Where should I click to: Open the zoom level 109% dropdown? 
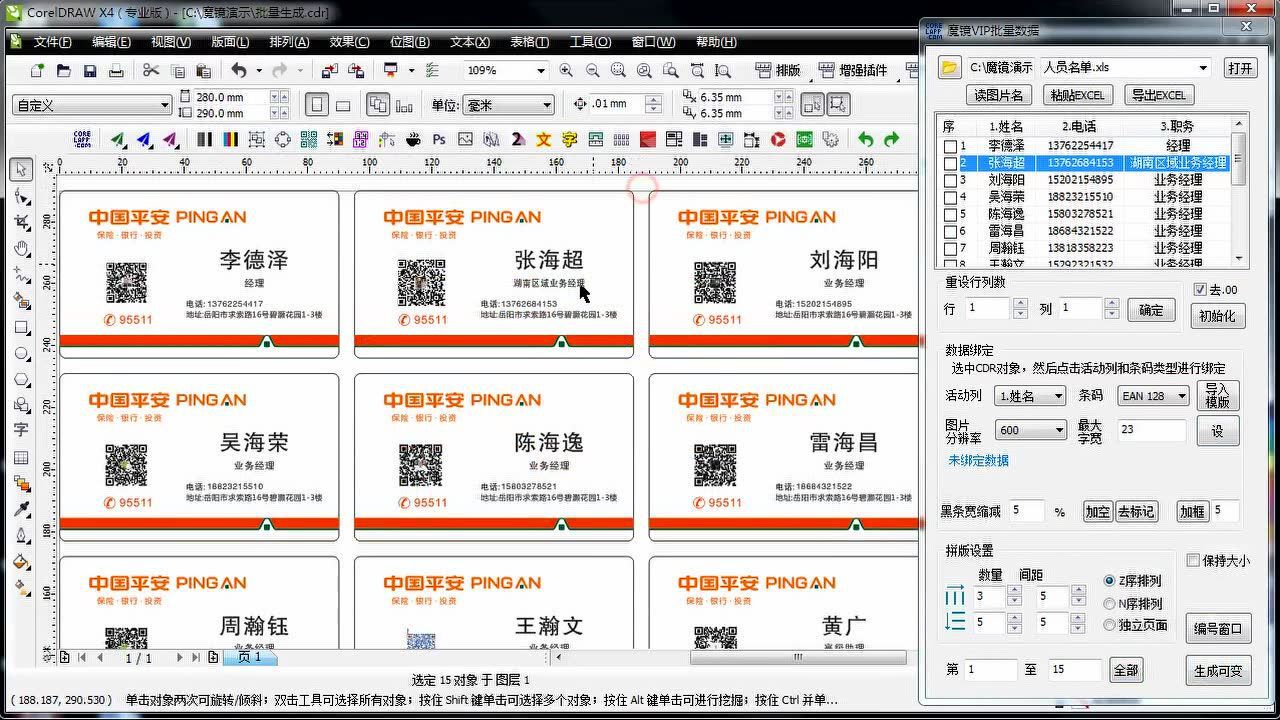coord(541,71)
